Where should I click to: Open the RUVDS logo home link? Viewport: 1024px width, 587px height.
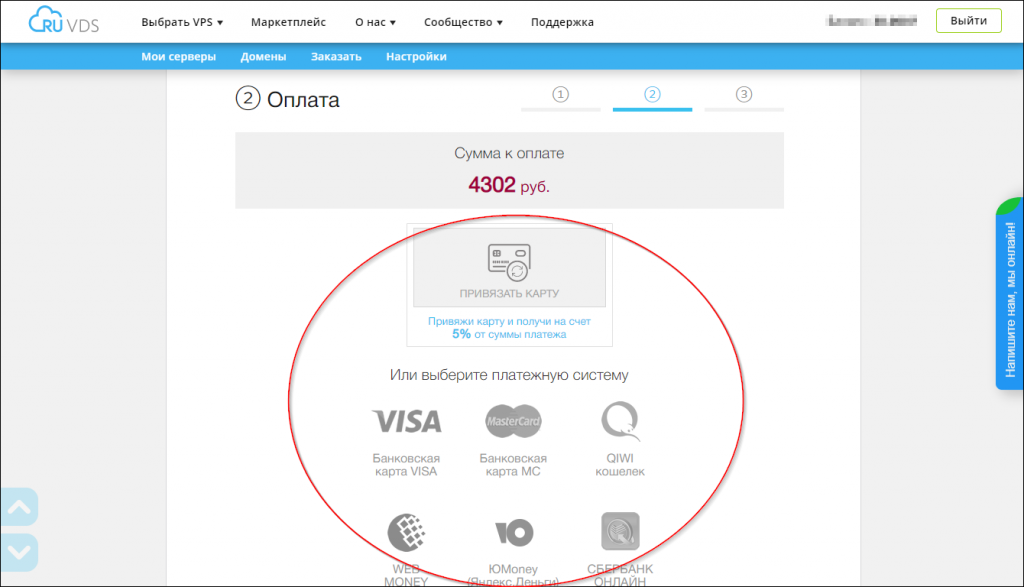coord(63,20)
